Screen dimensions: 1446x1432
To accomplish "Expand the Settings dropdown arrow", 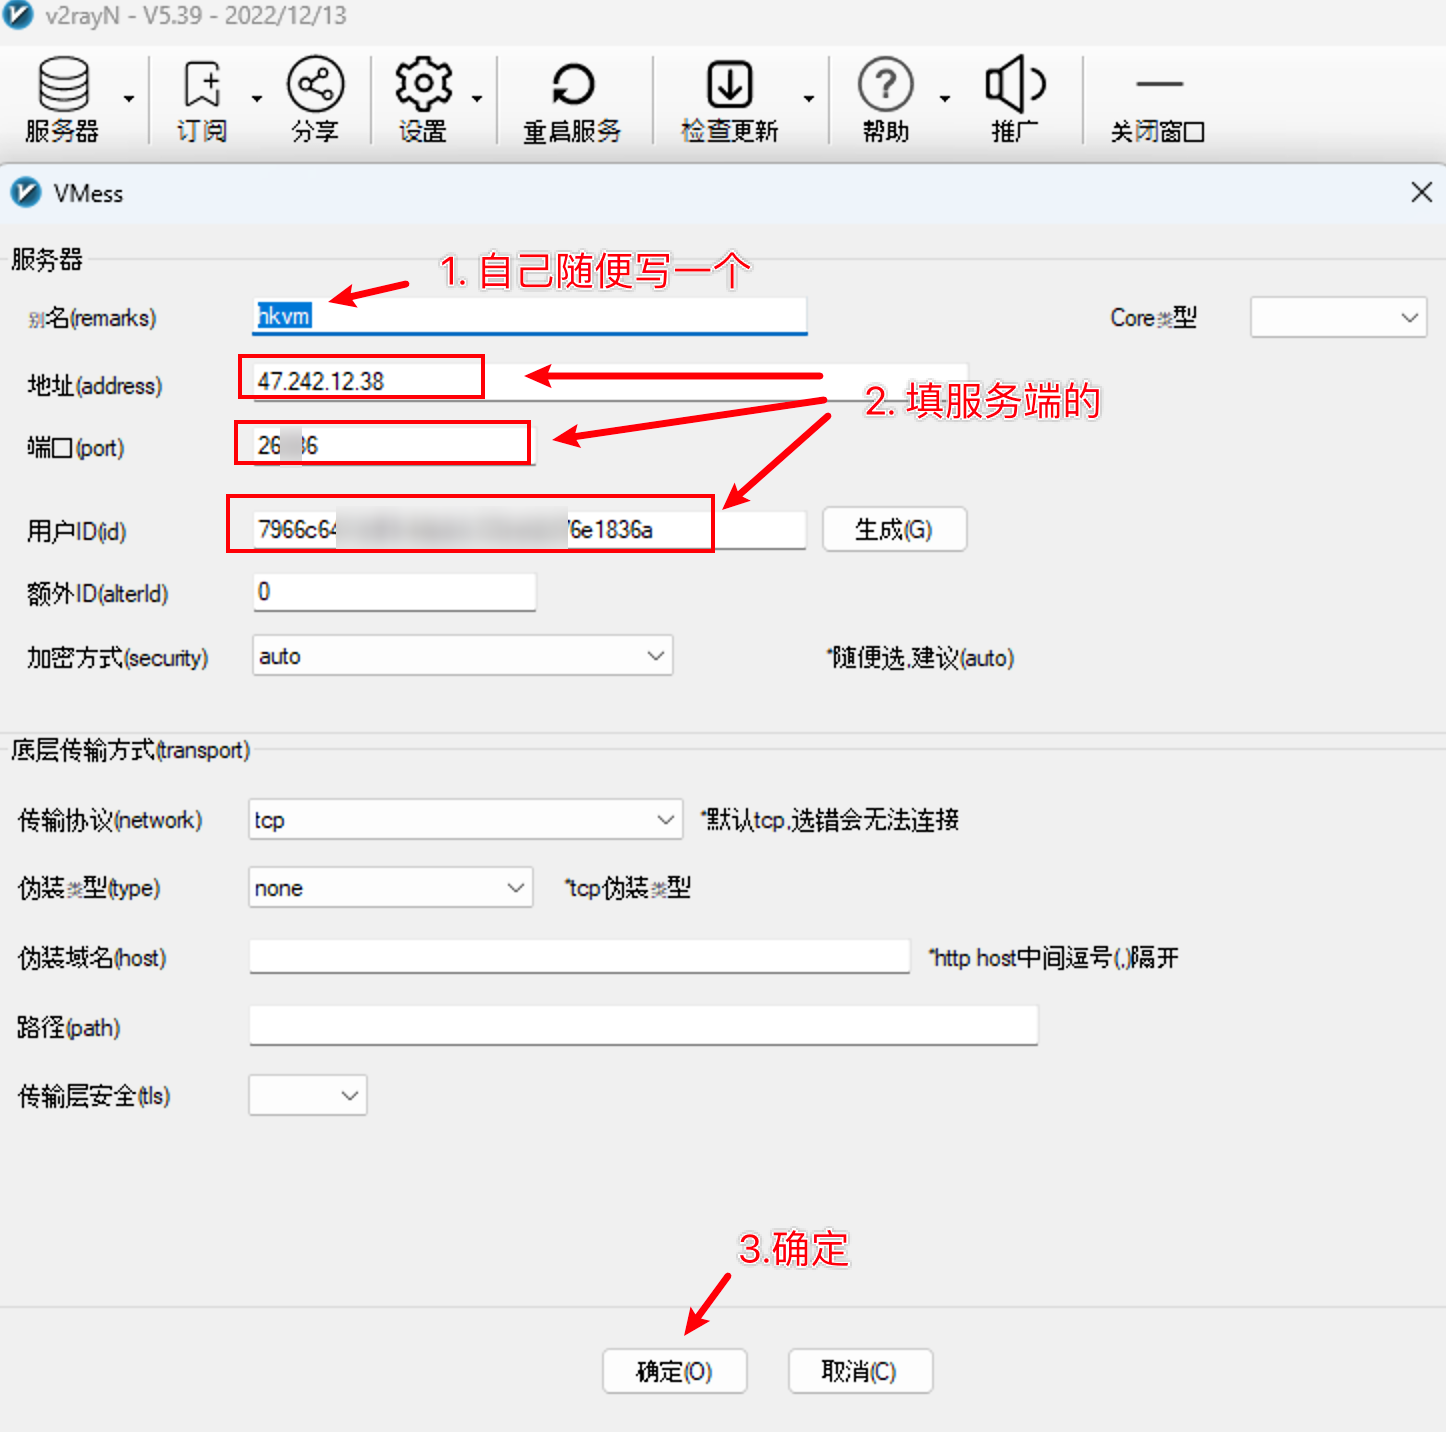I will 477,99.
